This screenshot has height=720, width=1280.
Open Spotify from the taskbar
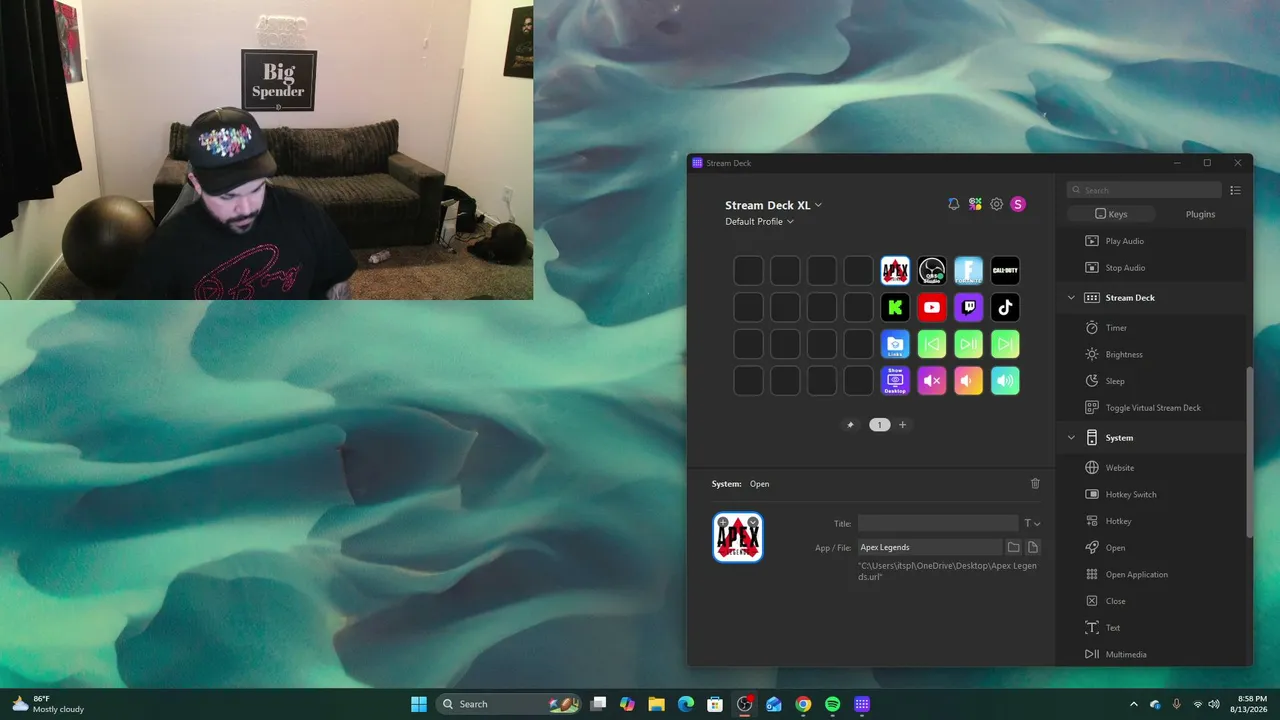832,704
